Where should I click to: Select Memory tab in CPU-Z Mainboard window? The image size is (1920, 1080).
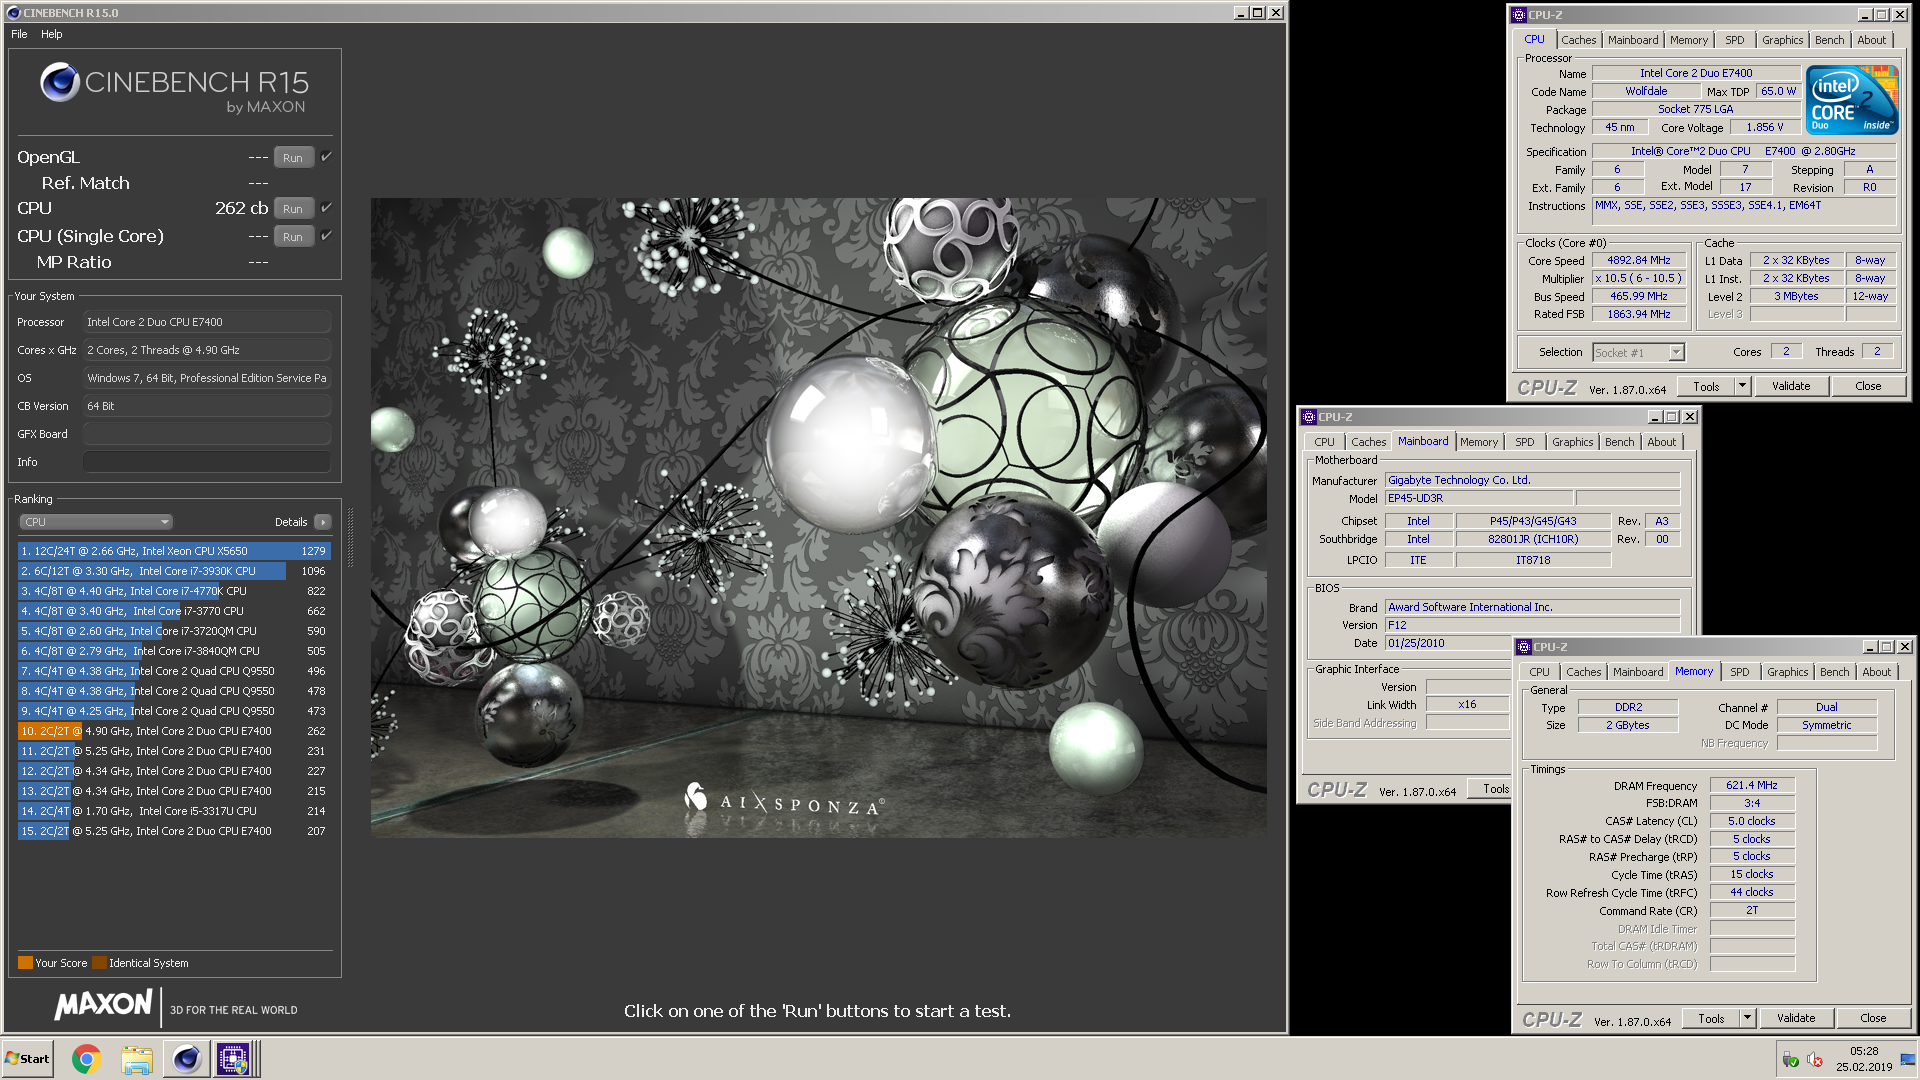coord(1479,442)
